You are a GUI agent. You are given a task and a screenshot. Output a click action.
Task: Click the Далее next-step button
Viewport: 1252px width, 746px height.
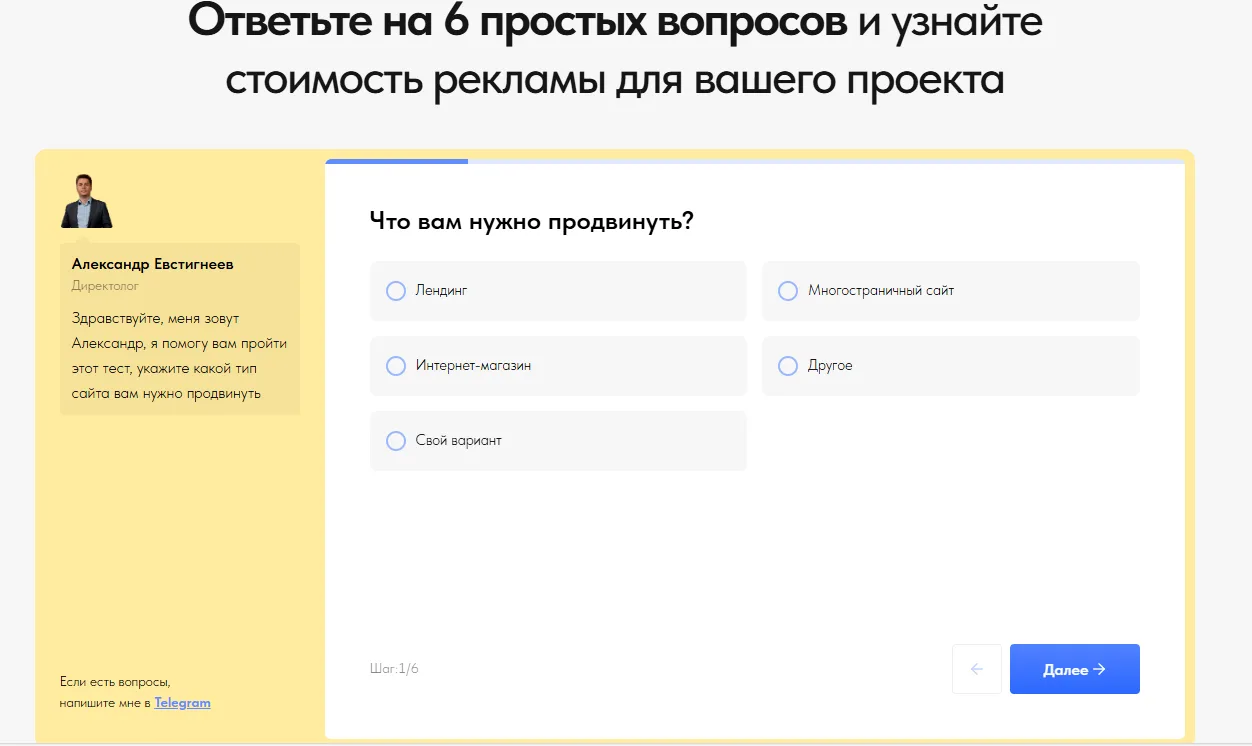tap(1074, 669)
